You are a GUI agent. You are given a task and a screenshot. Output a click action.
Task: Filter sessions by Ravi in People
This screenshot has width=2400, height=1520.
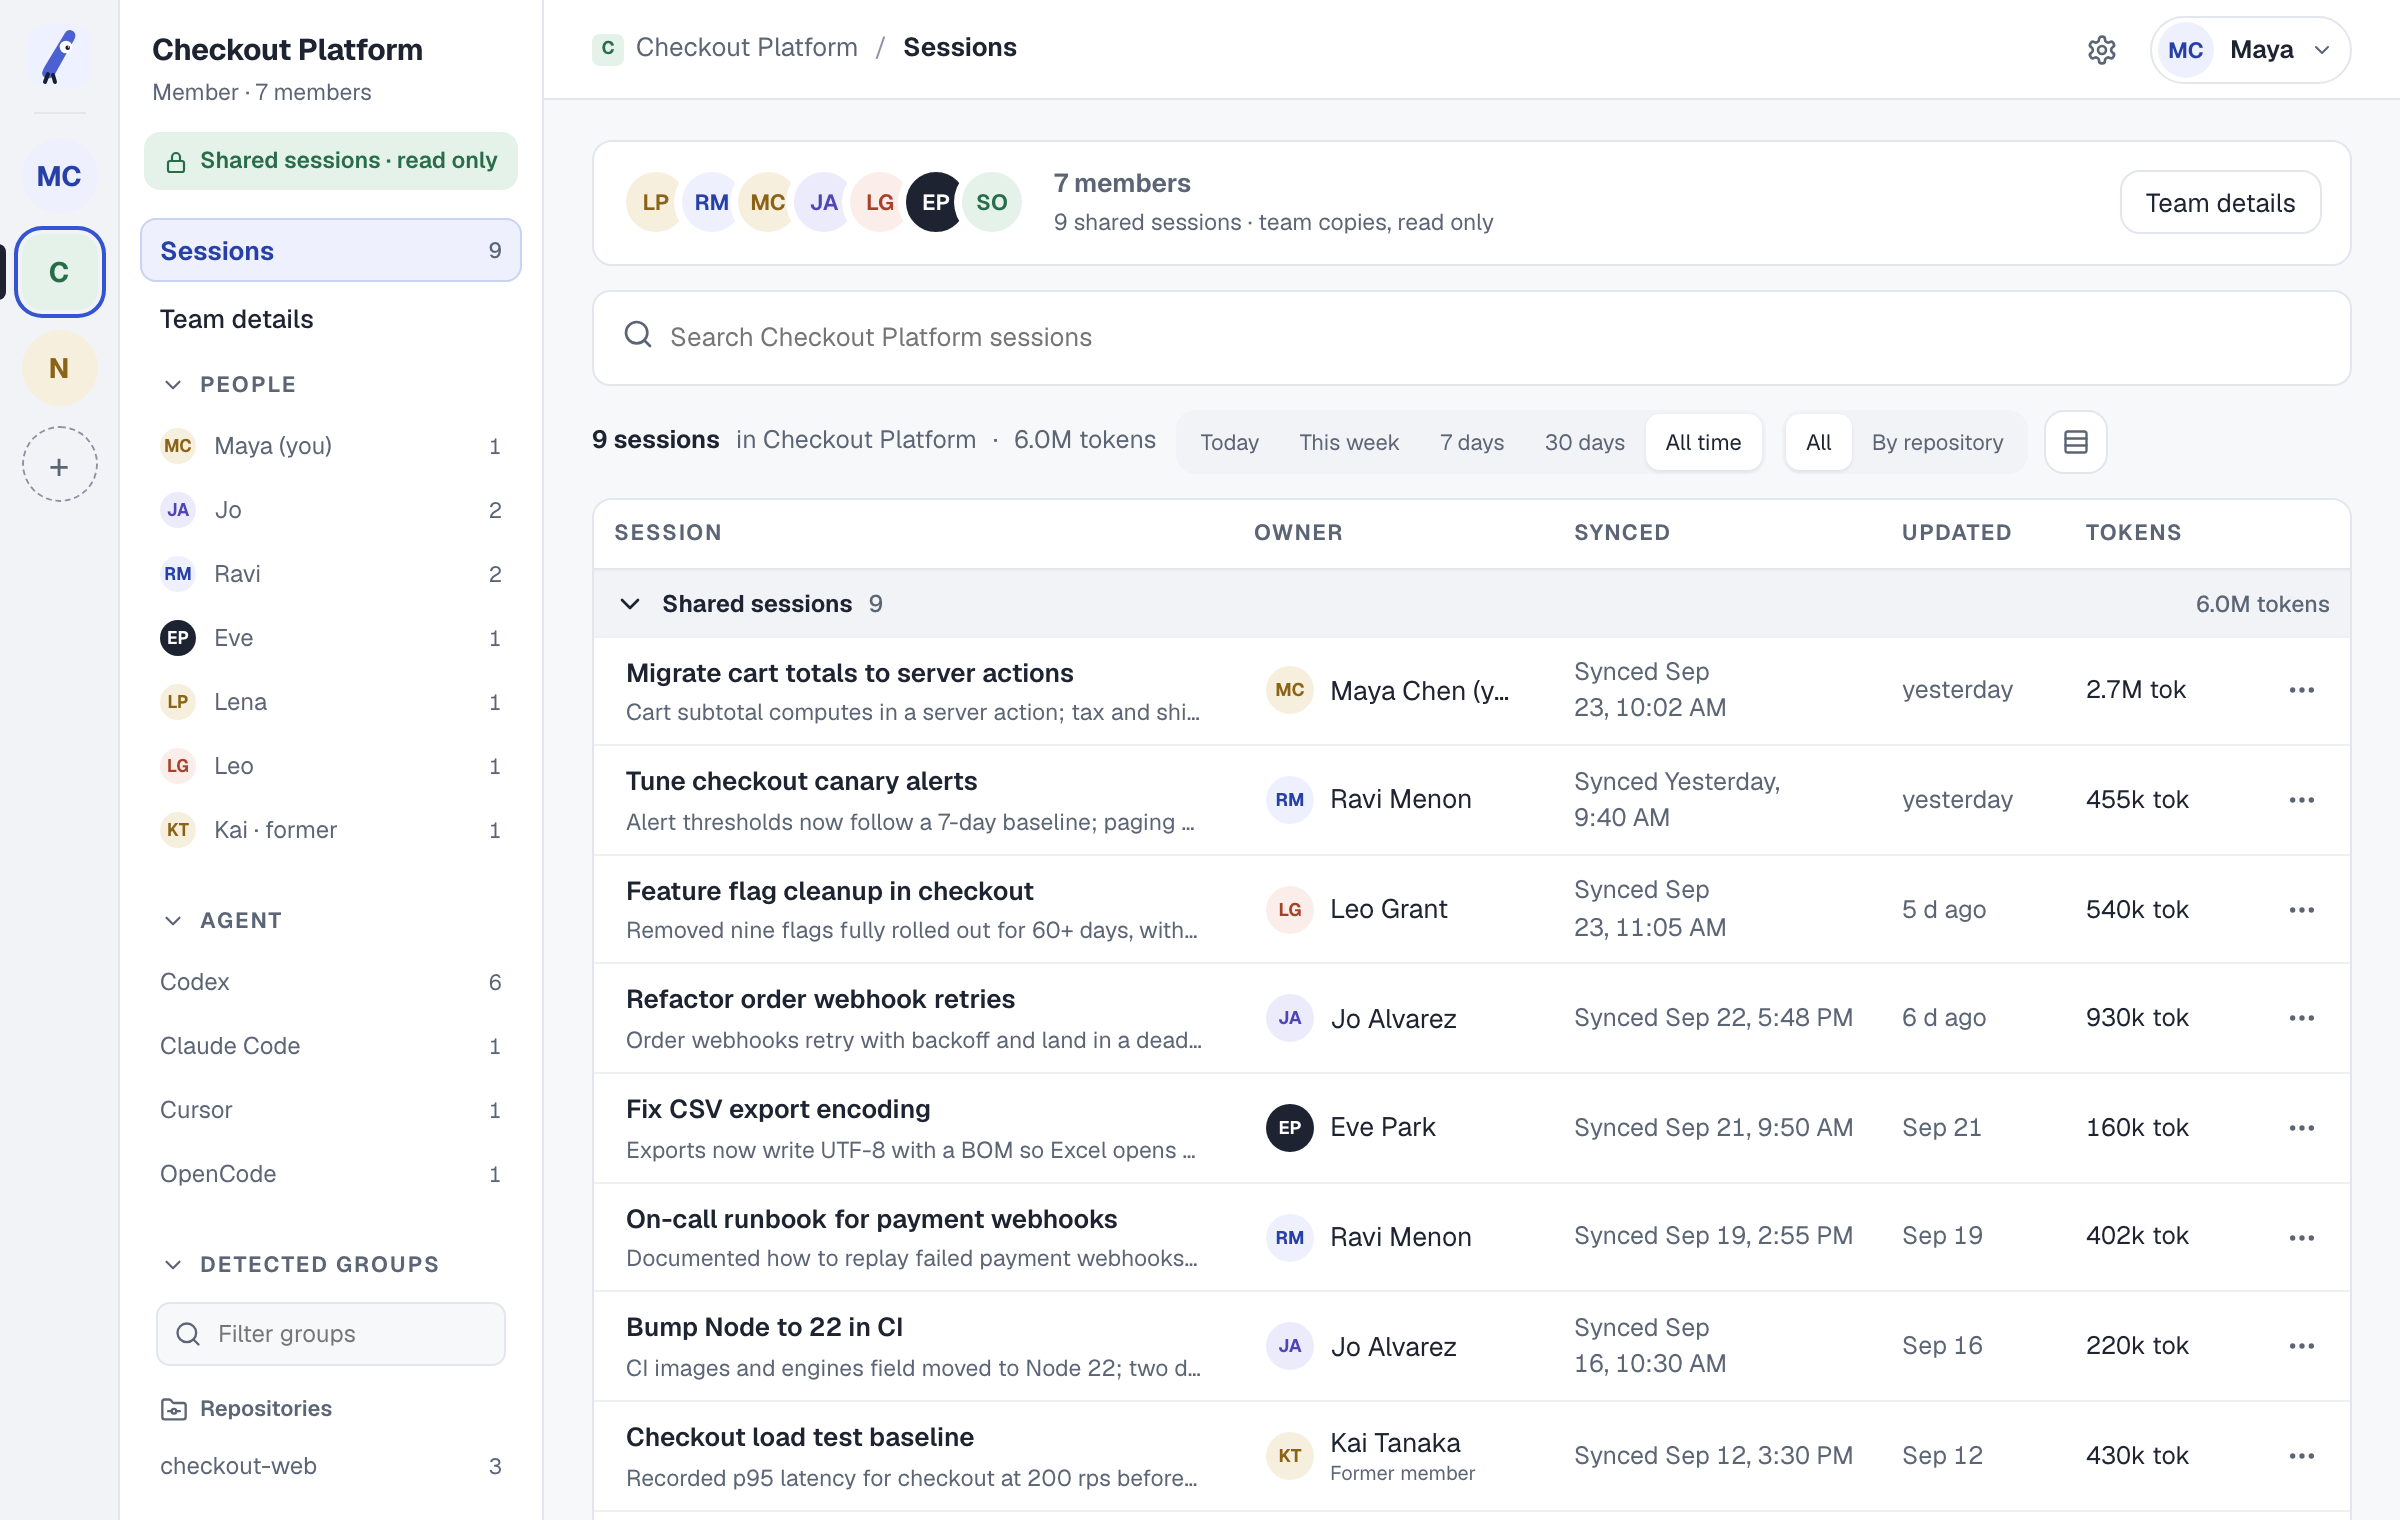(x=331, y=574)
